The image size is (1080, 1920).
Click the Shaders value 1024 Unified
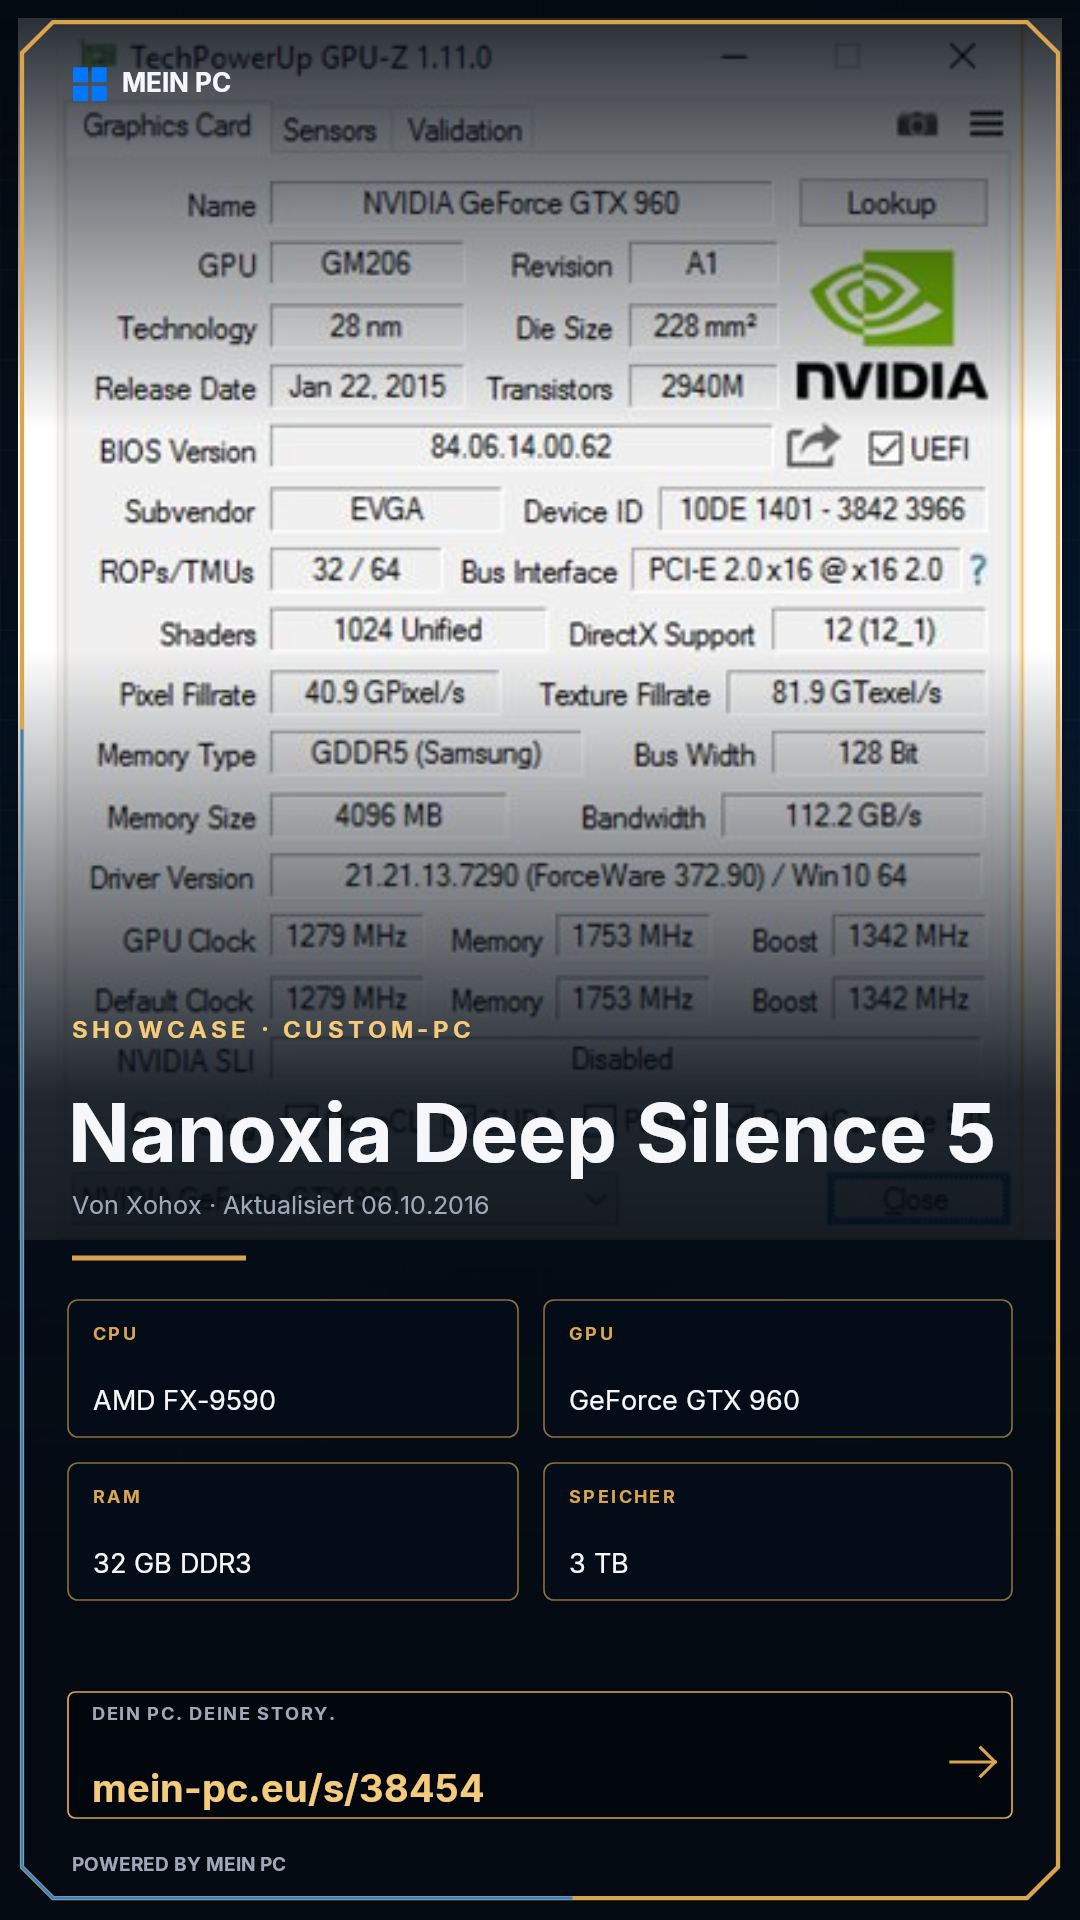click(x=409, y=631)
